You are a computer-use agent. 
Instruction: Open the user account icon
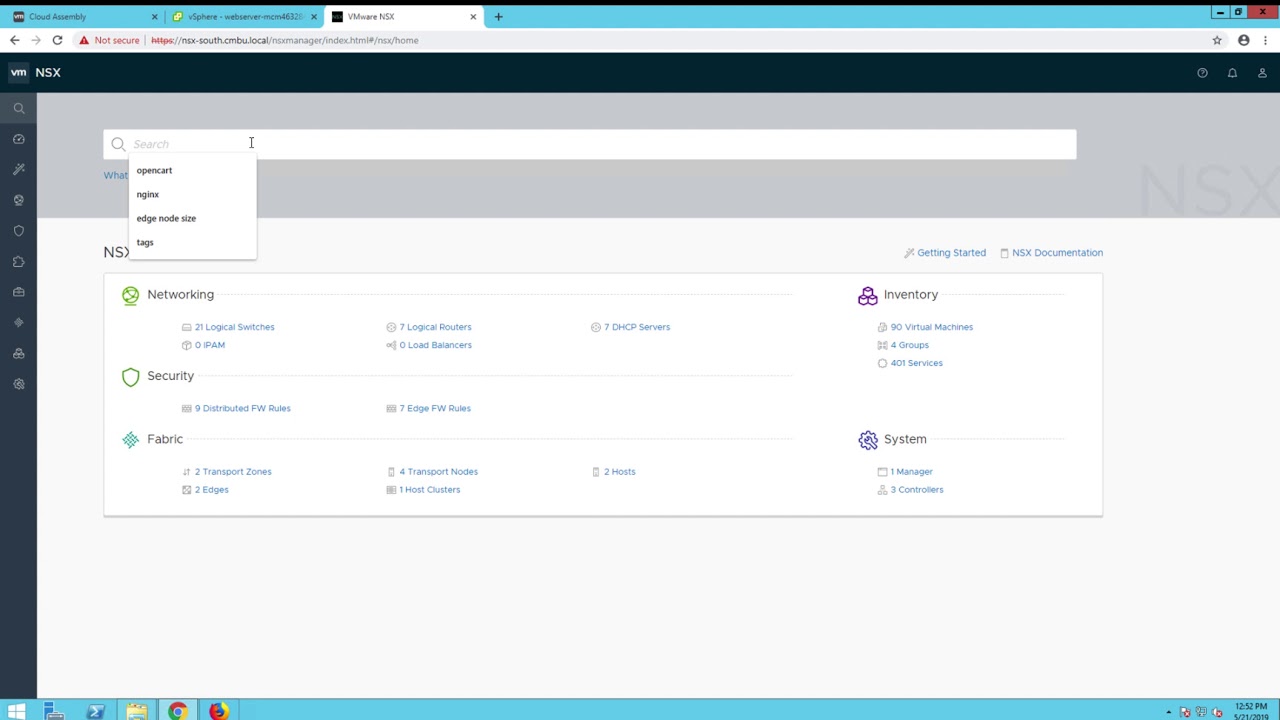(x=1262, y=73)
